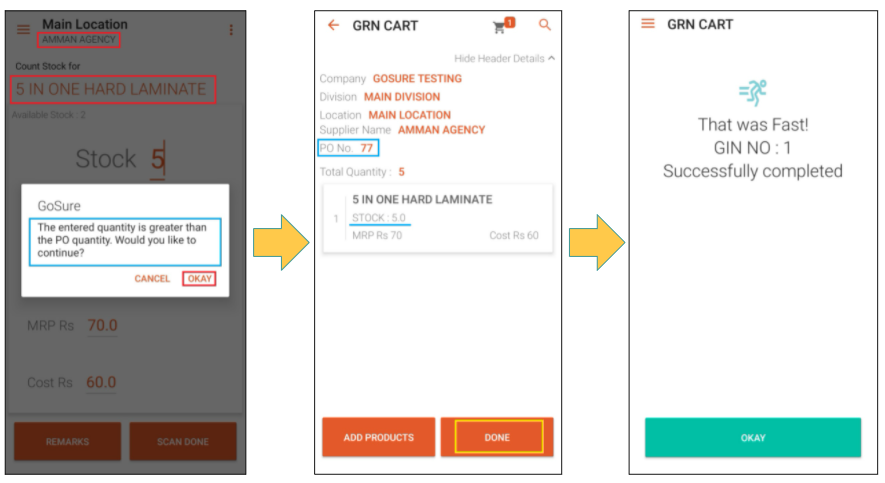Click GOSURE TESTING company value

pyautogui.click(x=417, y=78)
